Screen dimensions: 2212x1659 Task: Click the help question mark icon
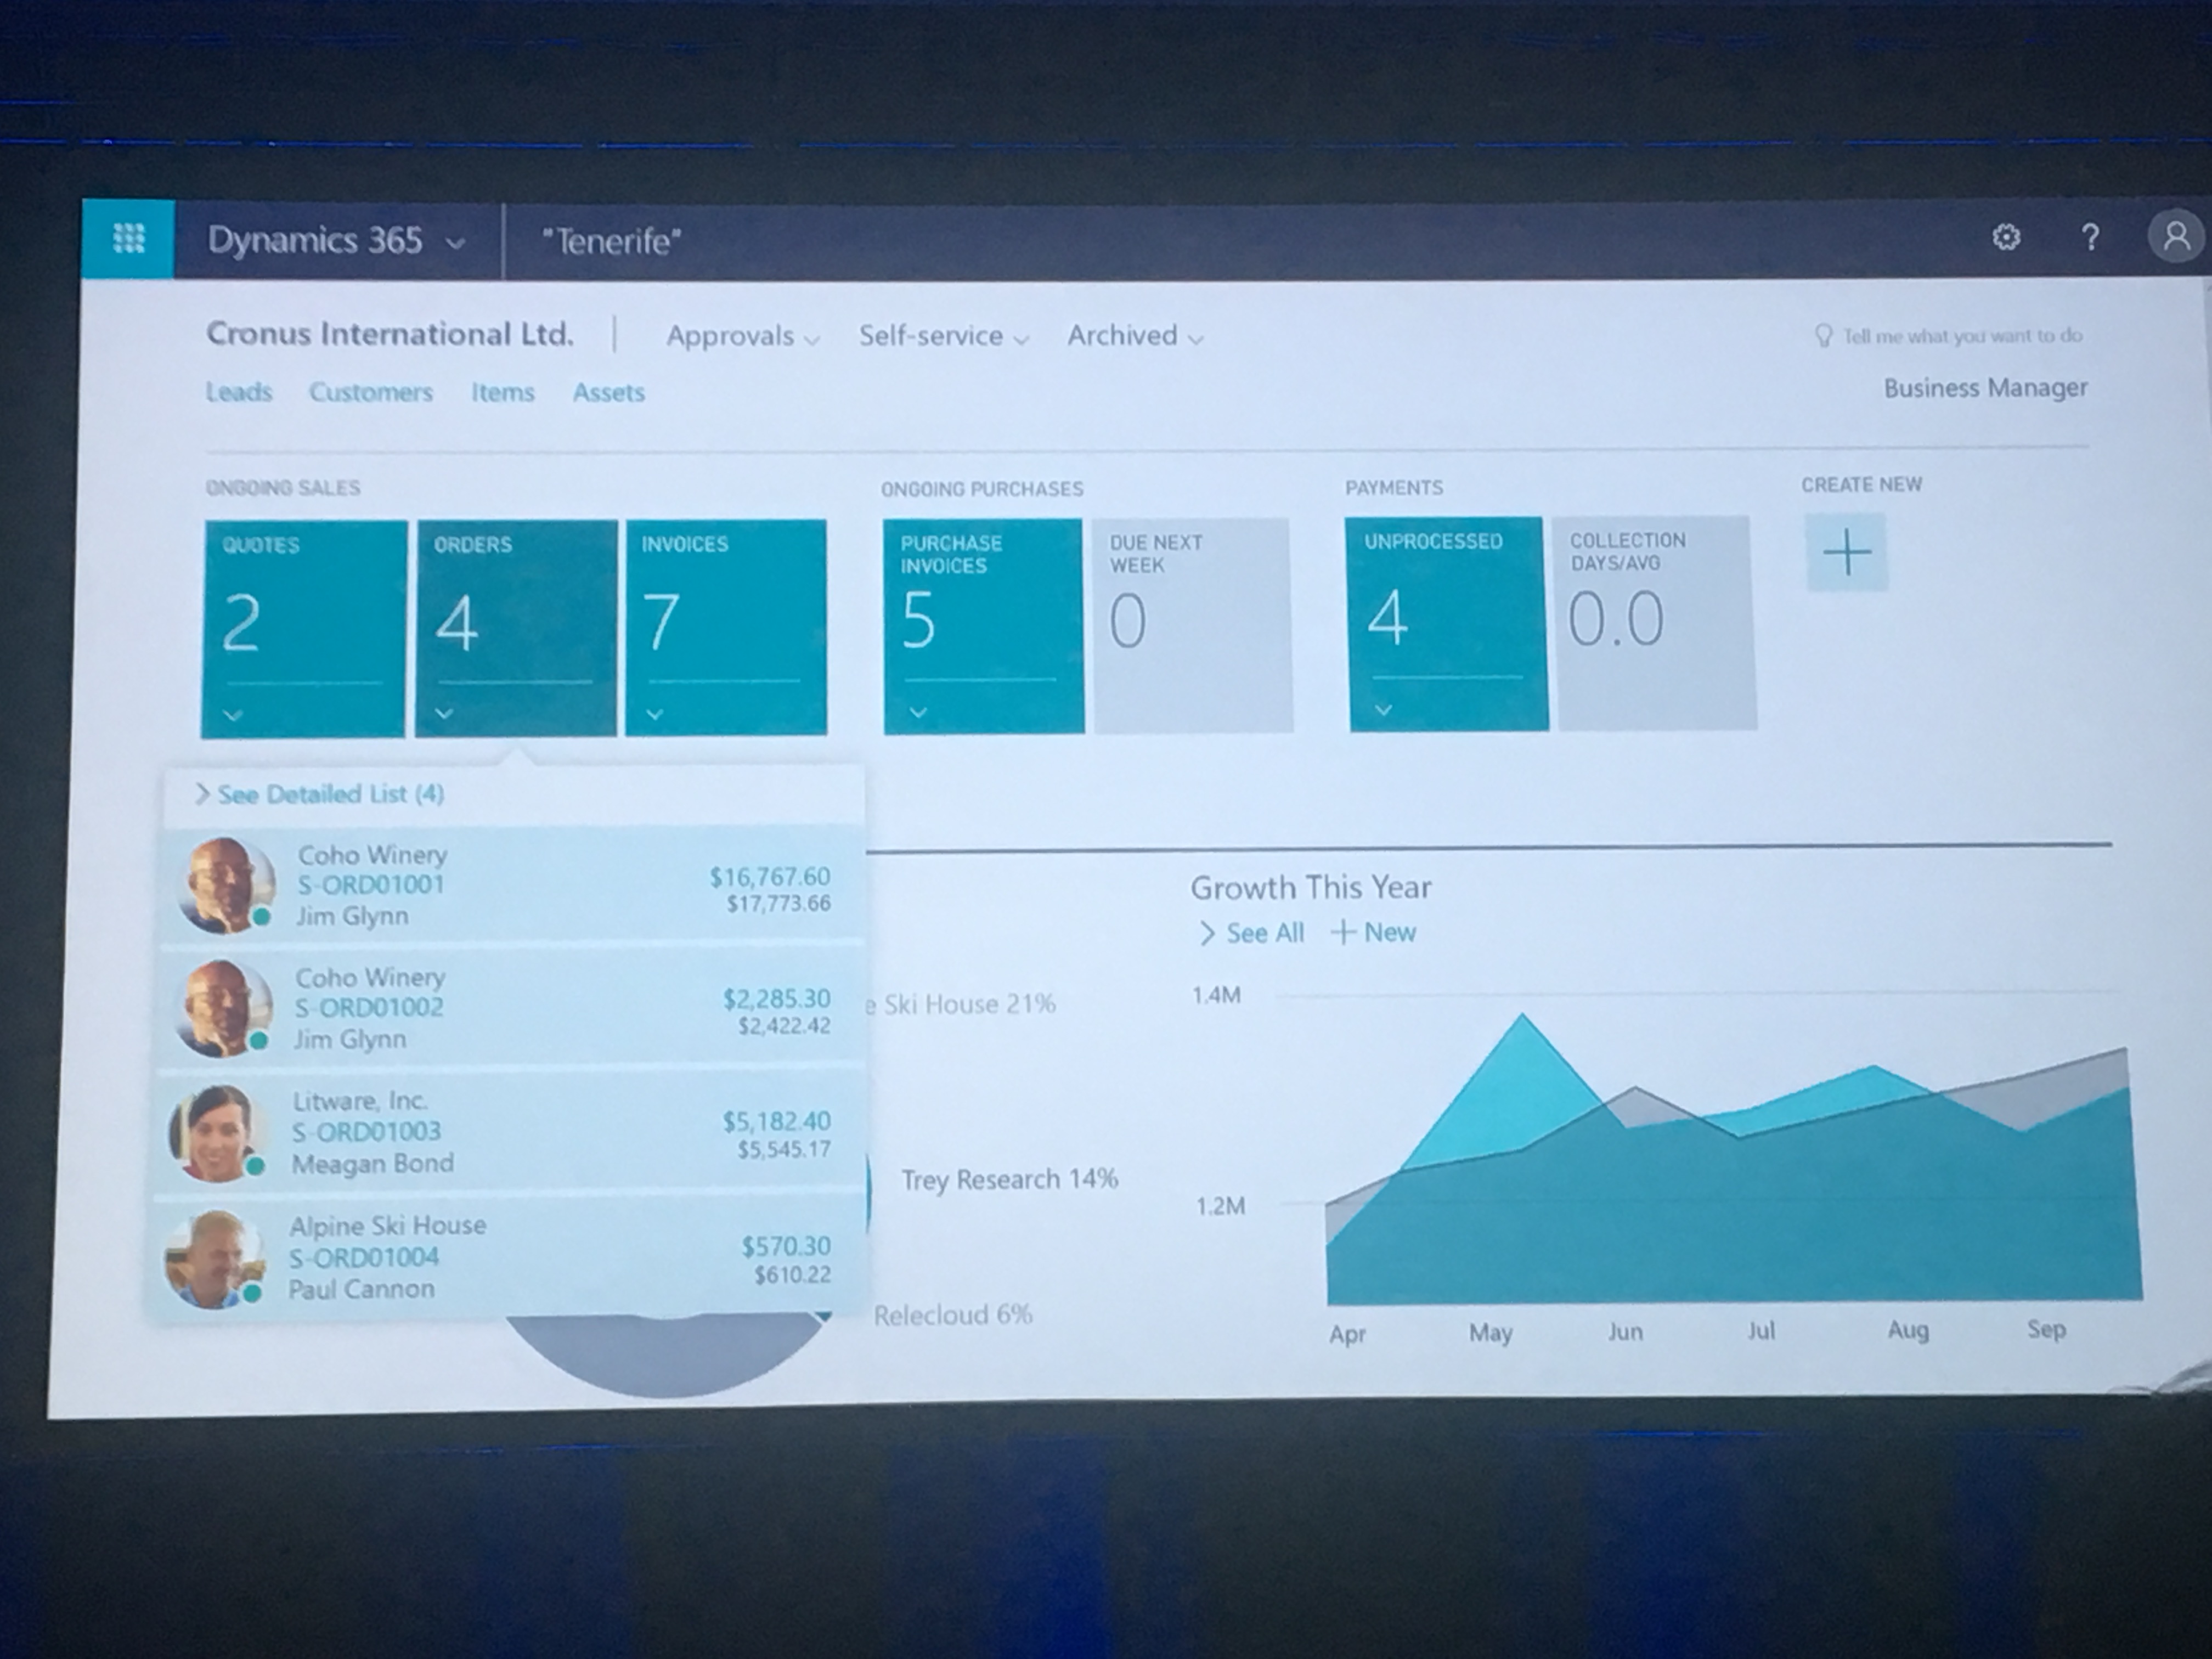coord(2089,237)
